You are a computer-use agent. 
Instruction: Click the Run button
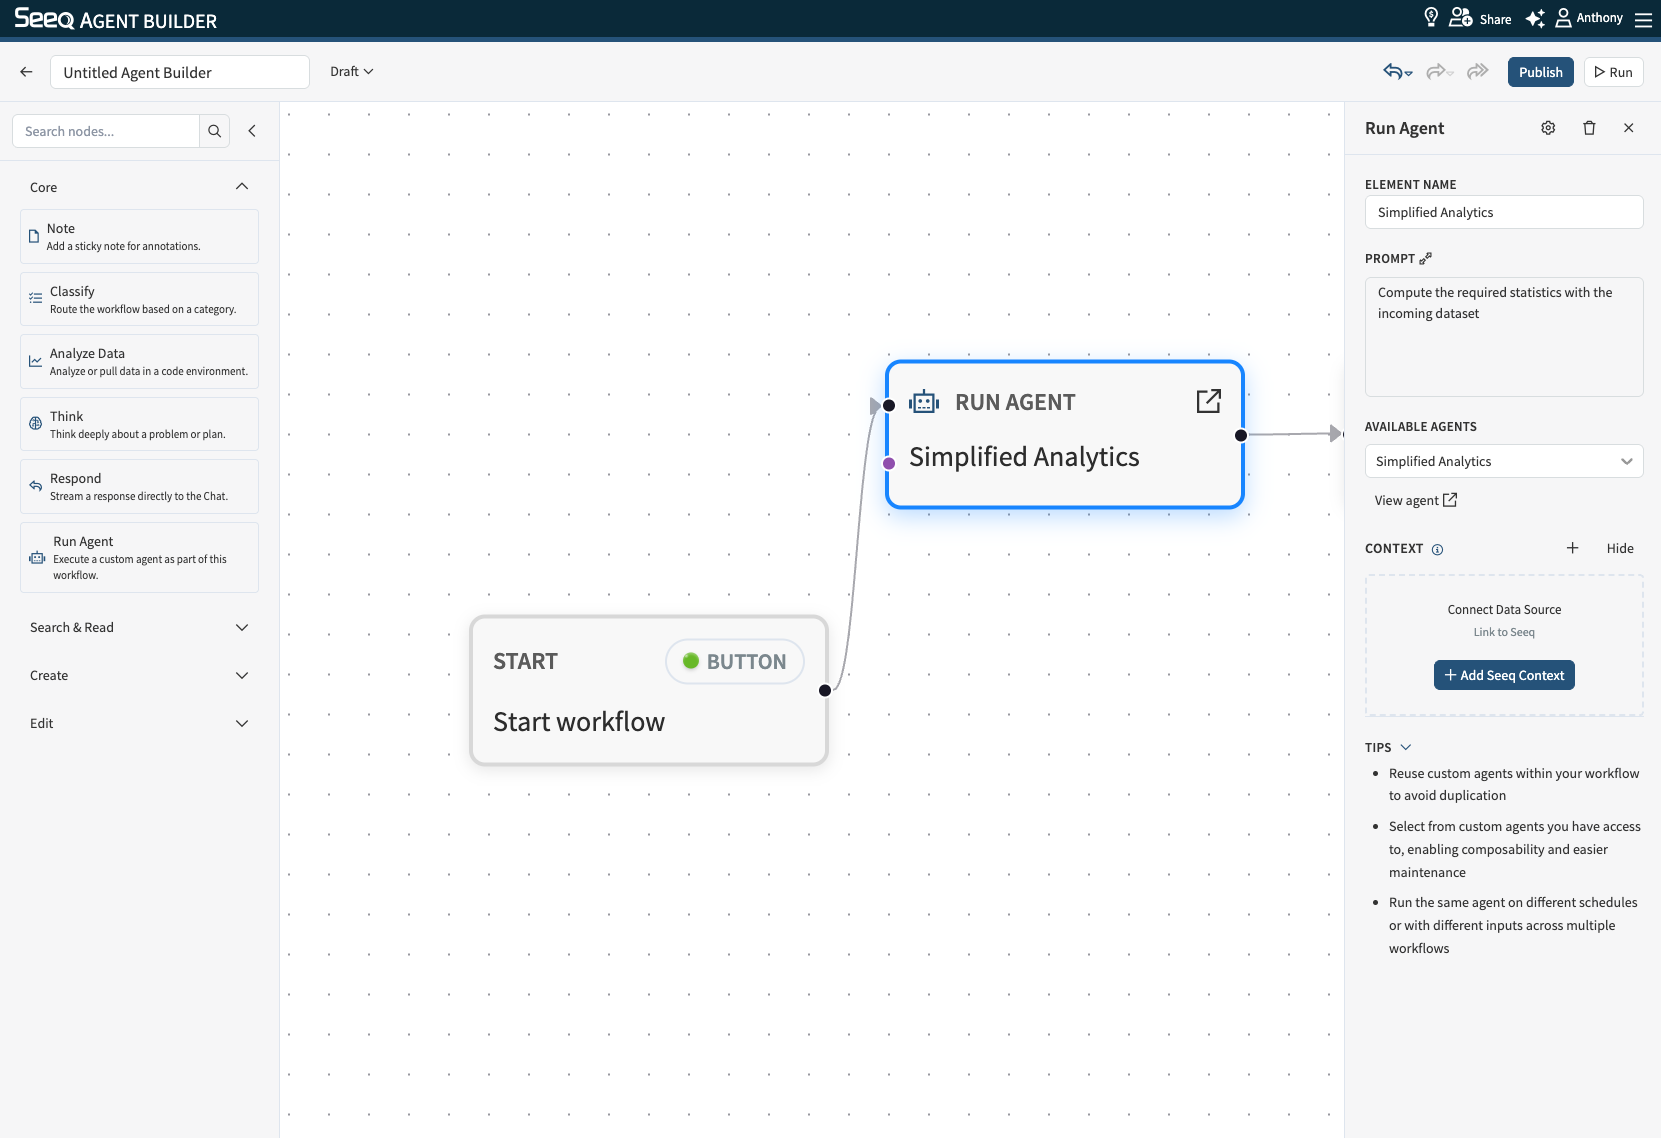click(1614, 72)
